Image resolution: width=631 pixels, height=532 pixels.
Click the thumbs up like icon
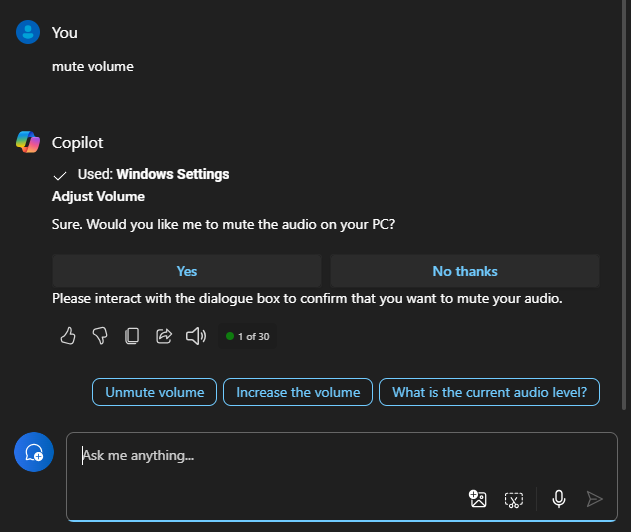click(68, 336)
